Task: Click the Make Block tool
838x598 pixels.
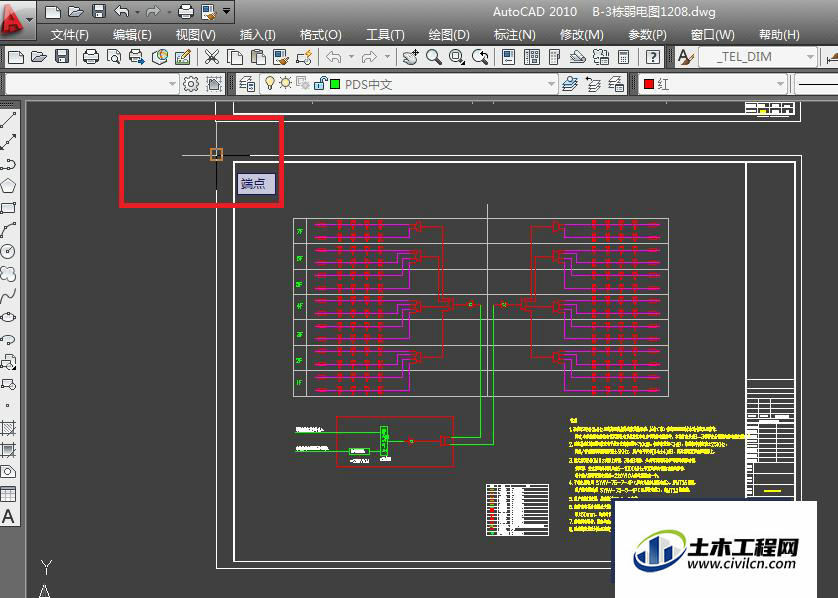Action: [8, 384]
